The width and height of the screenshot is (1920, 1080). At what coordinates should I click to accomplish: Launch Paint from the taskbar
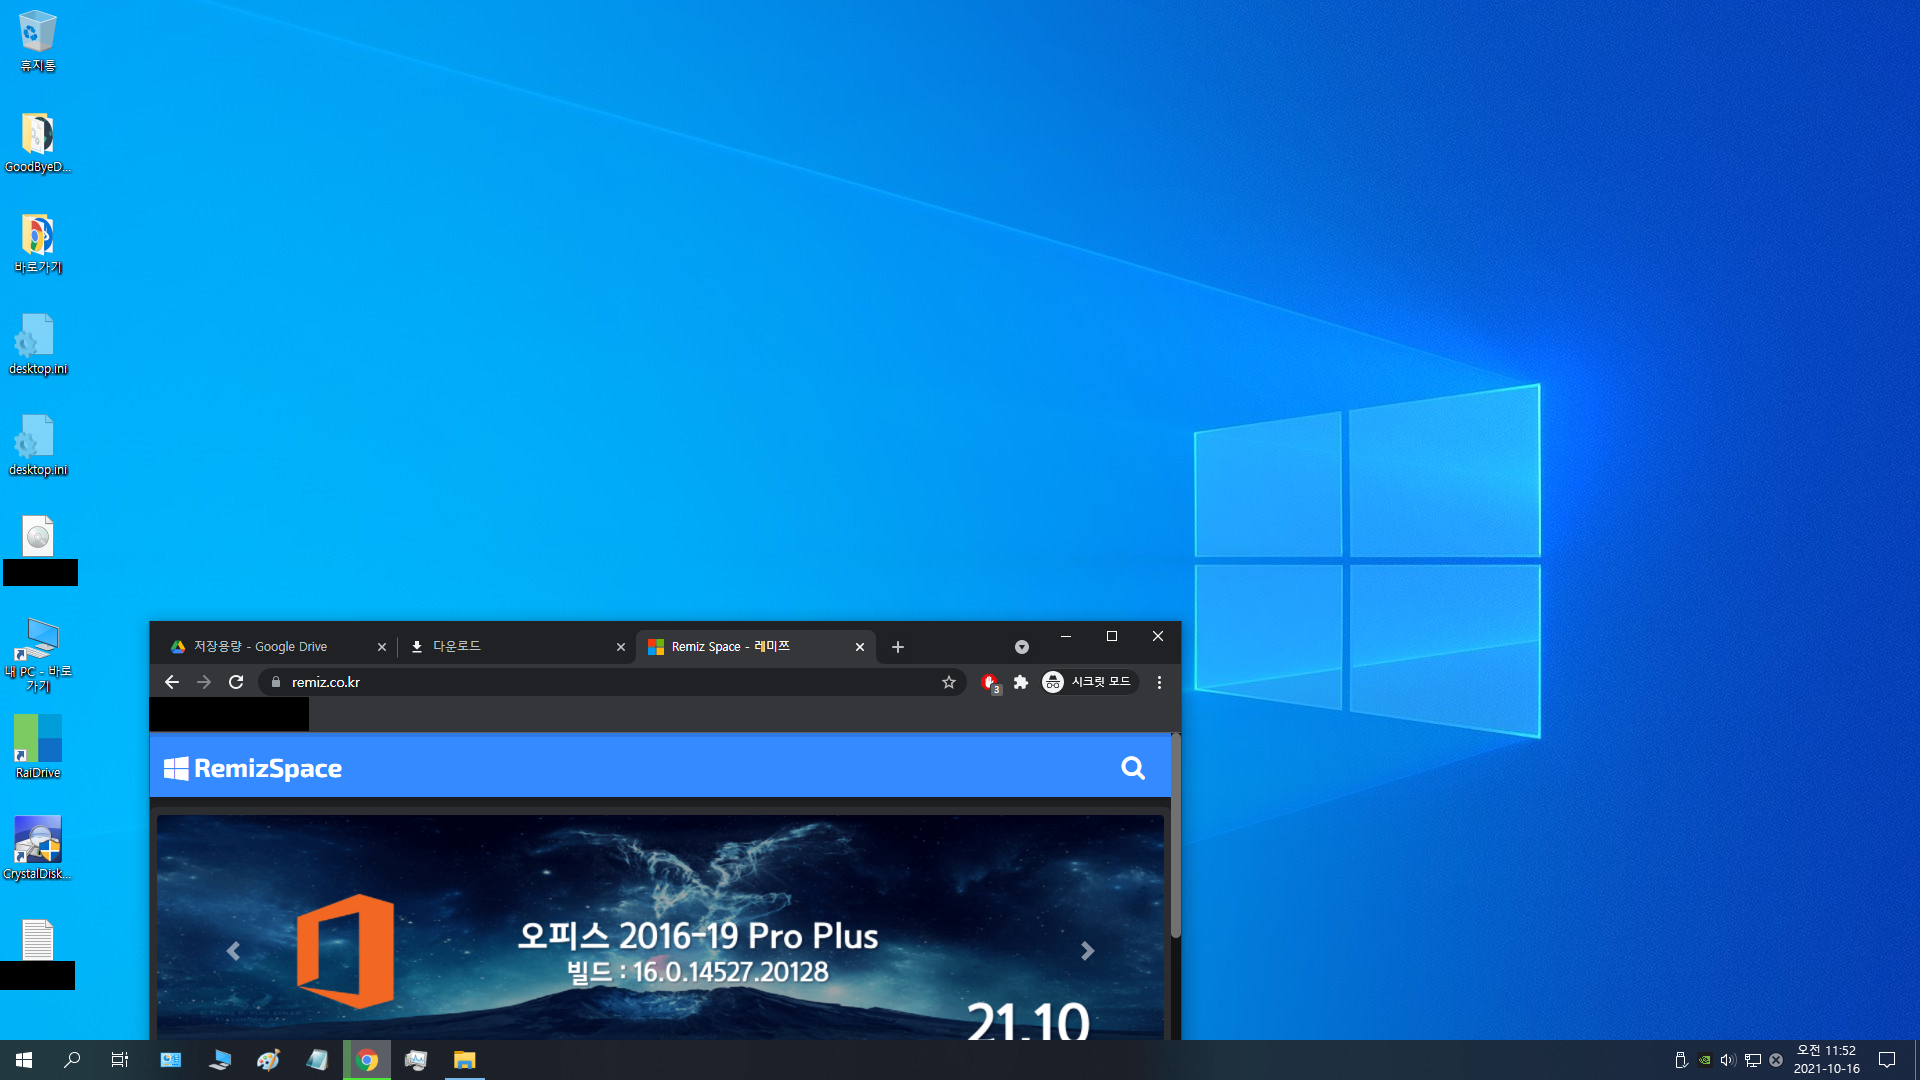[x=269, y=1060]
